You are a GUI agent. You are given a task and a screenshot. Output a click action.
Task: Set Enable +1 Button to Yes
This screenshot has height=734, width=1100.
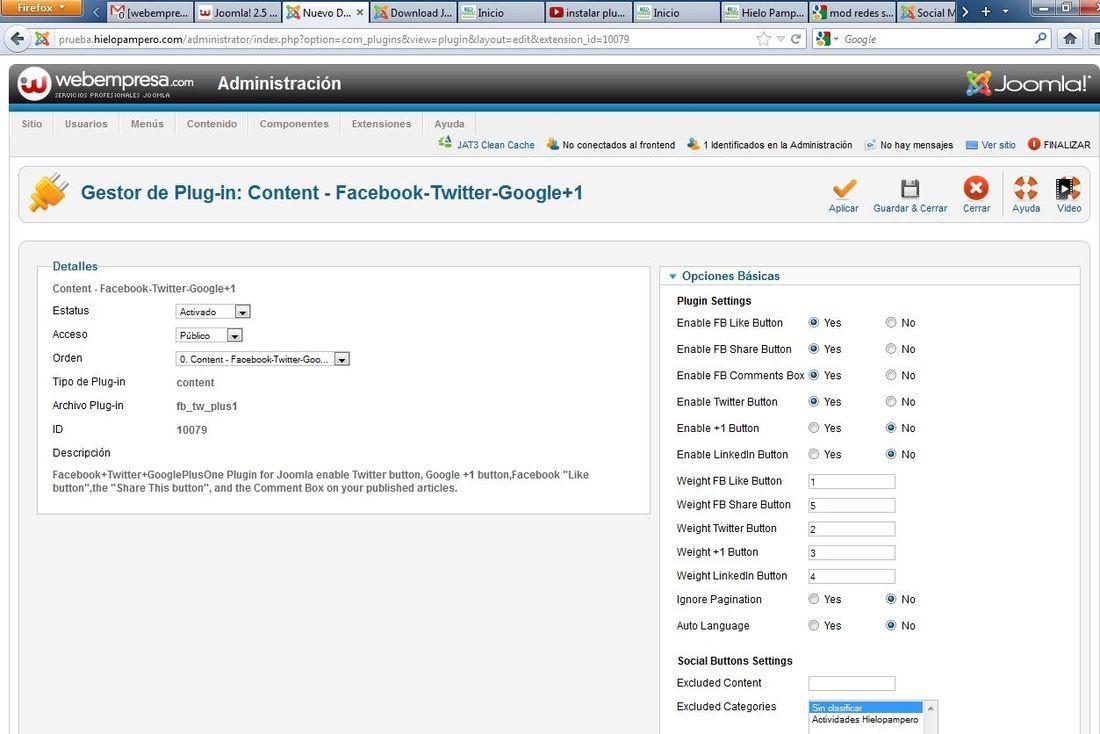tap(814, 428)
